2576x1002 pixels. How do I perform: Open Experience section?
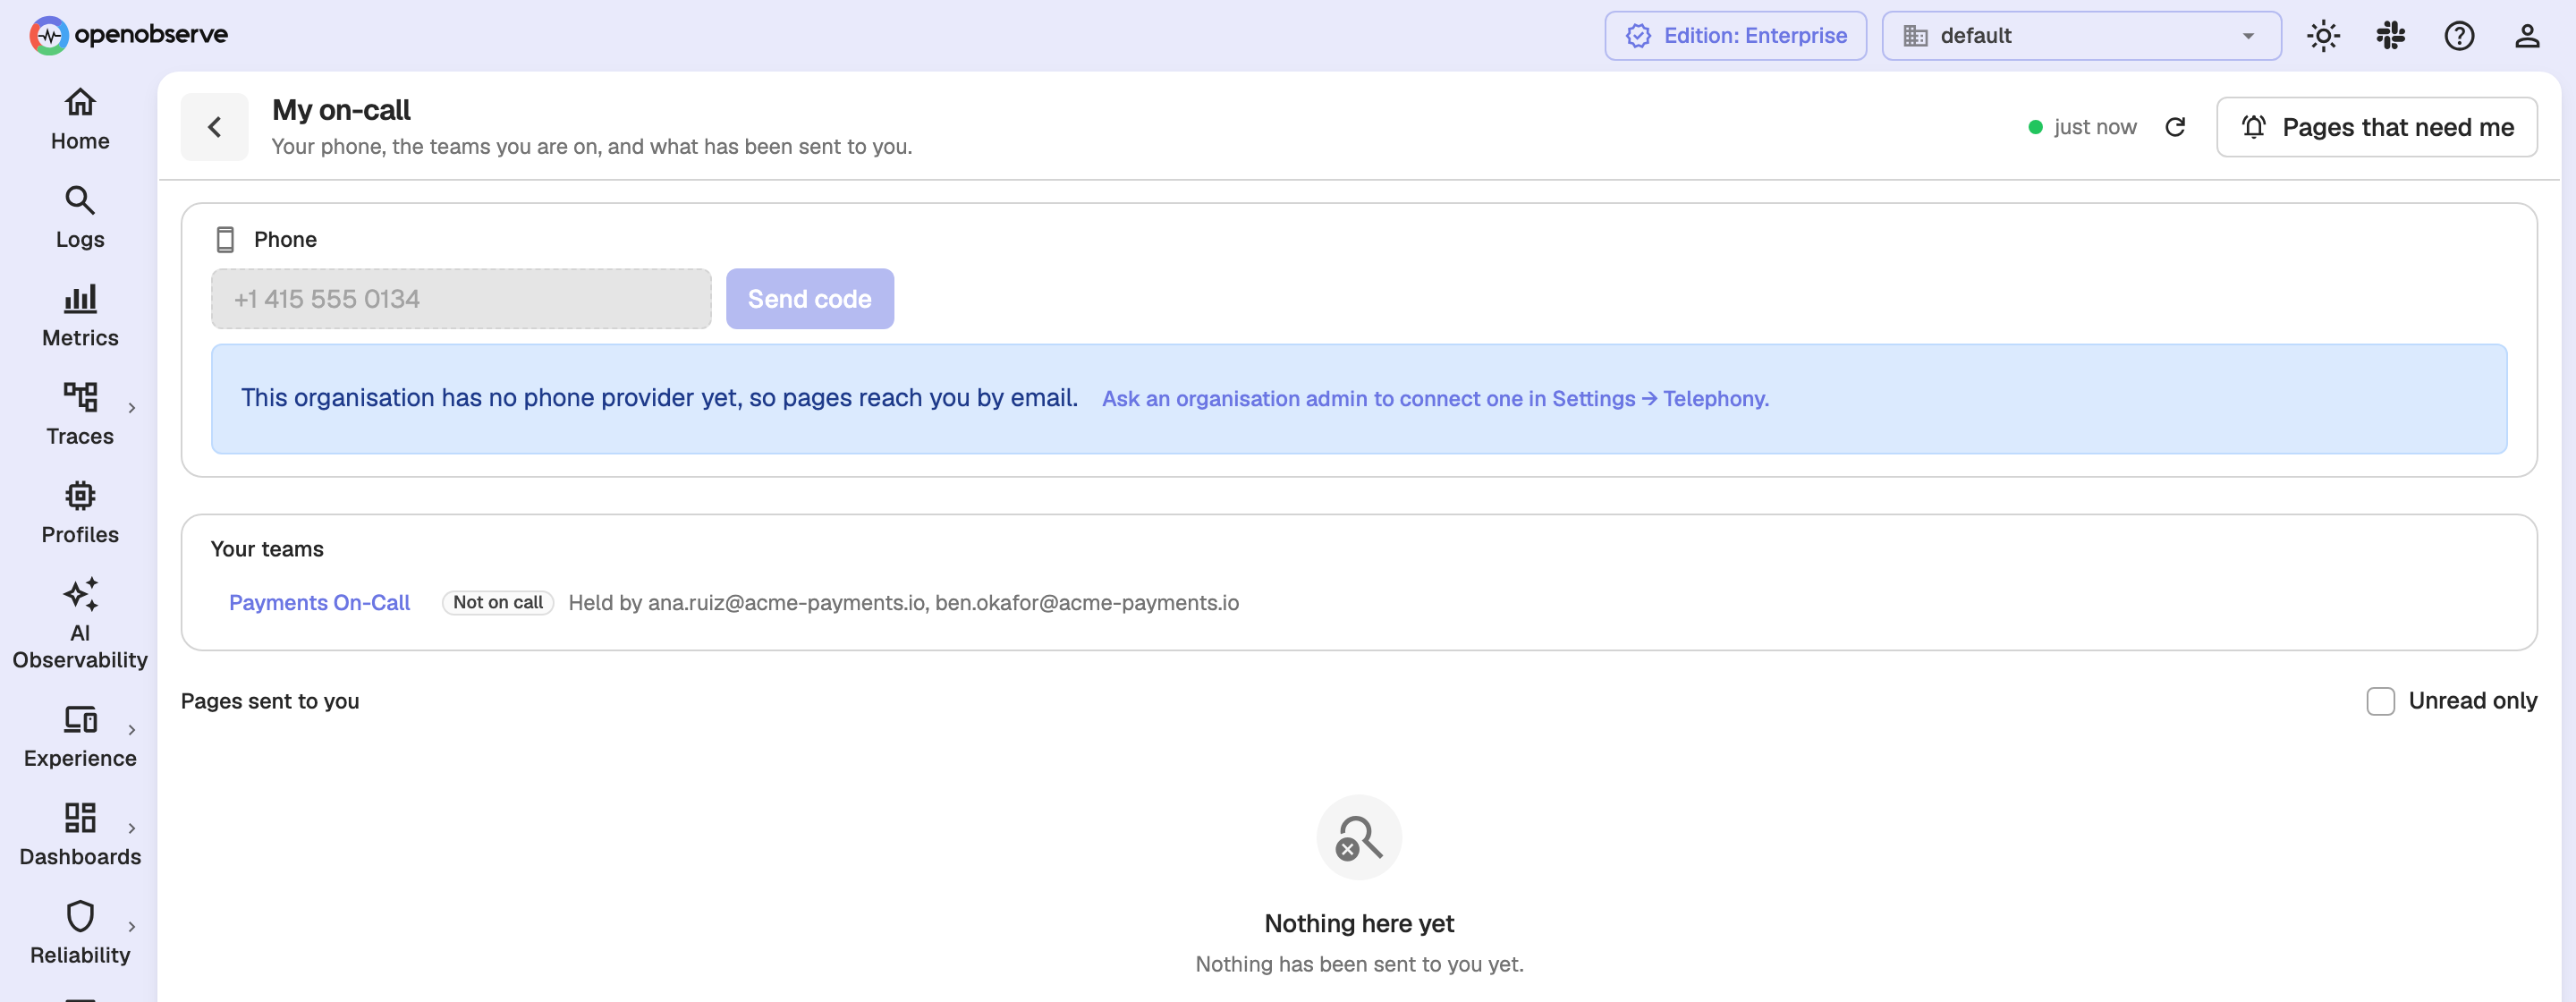pos(80,736)
